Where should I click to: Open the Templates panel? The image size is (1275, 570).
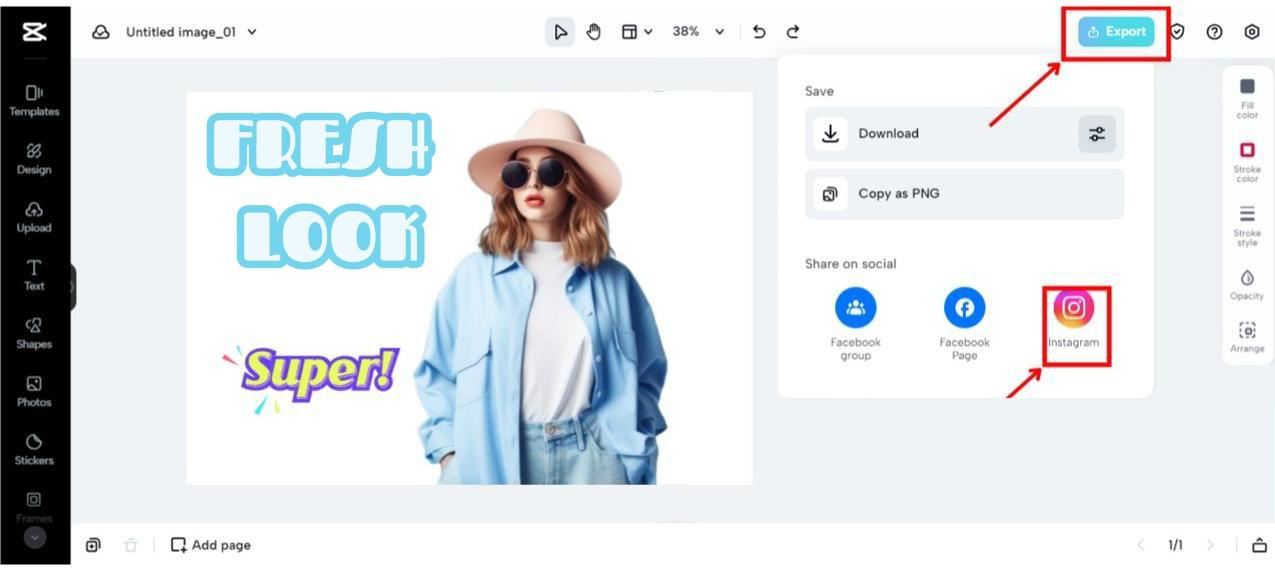[34, 100]
